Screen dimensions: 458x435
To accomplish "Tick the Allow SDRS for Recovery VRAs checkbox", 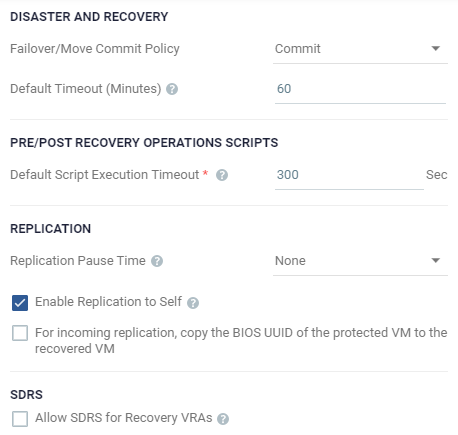I will point(20,419).
